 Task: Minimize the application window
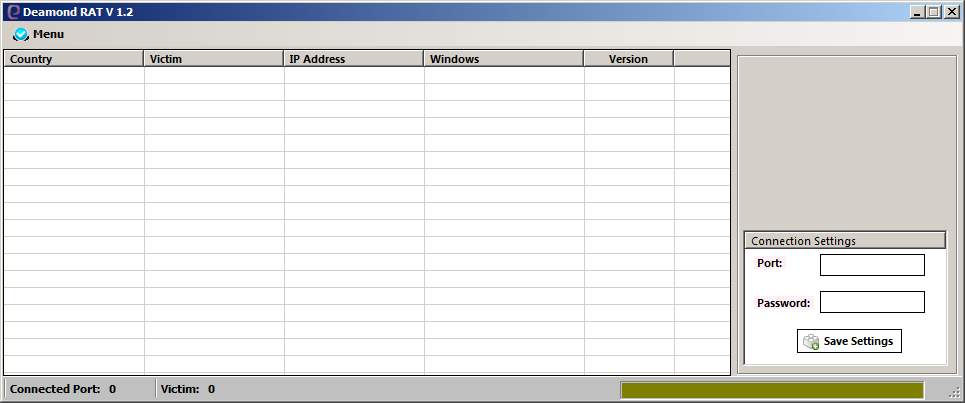click(917, 11)
